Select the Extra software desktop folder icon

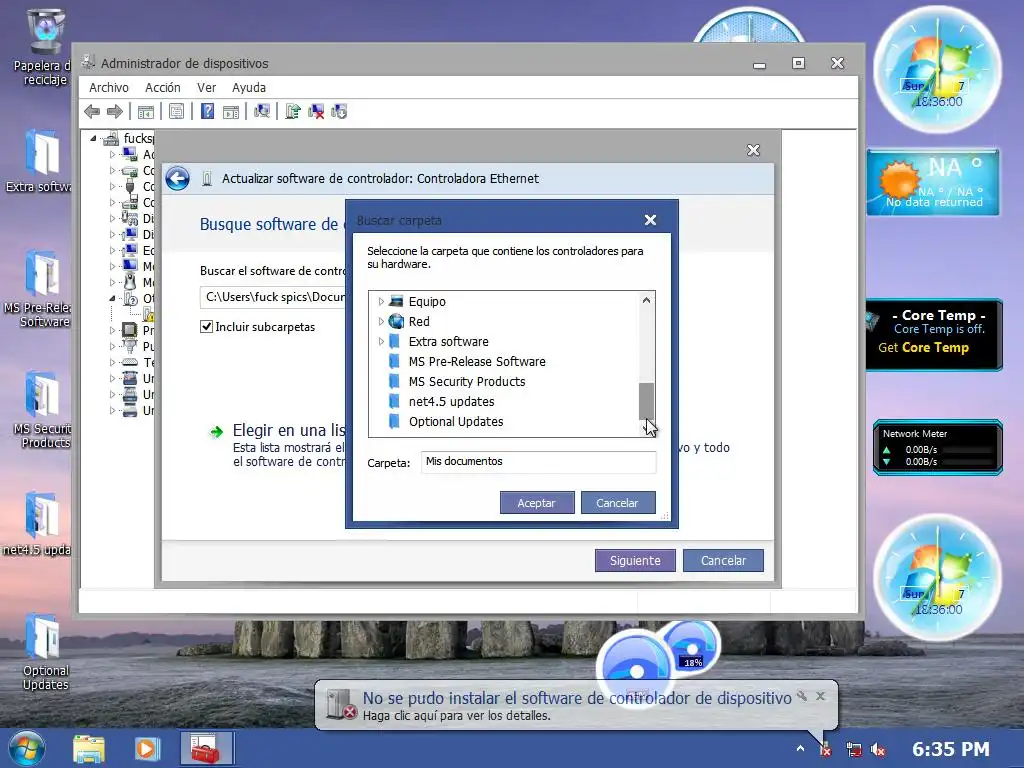pyautogui.click(x=40, y=161)
